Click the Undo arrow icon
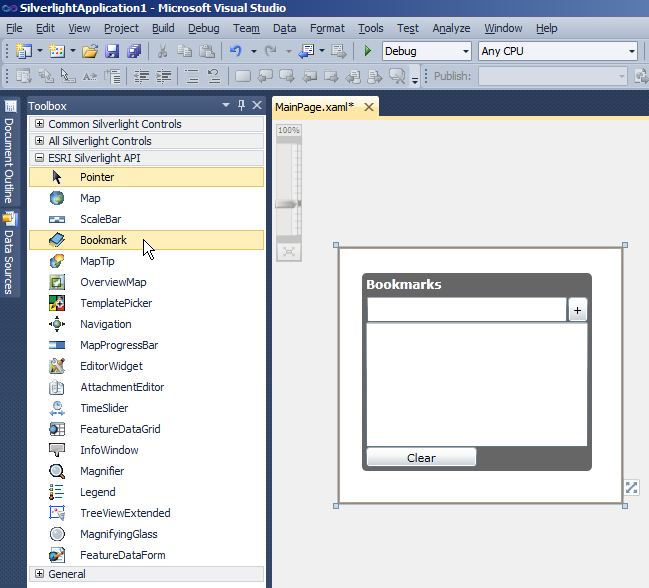649x588 pixels. (236, 51)
